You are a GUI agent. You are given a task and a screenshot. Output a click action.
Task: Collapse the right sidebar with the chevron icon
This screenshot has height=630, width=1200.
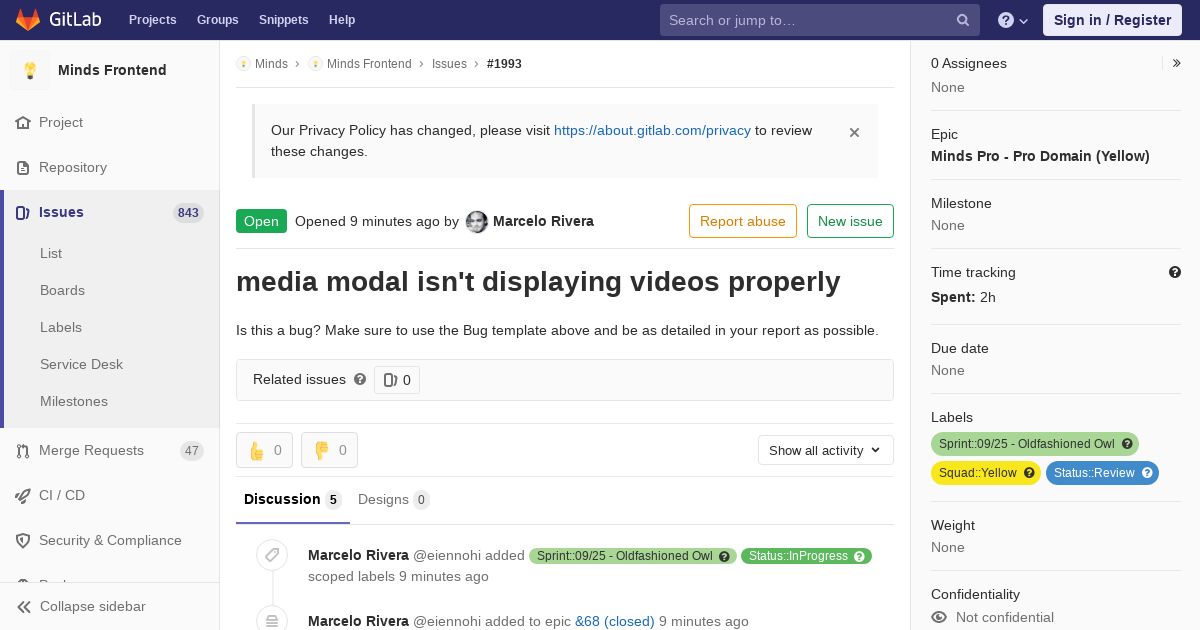click(1177, 63)
